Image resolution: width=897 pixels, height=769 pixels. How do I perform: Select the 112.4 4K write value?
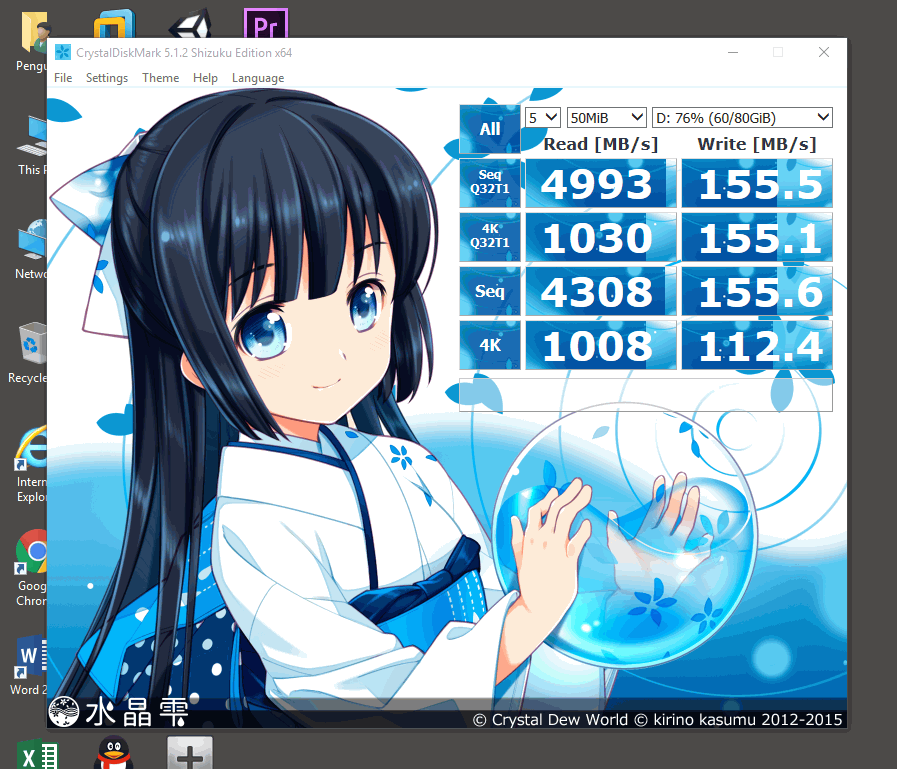757,345
